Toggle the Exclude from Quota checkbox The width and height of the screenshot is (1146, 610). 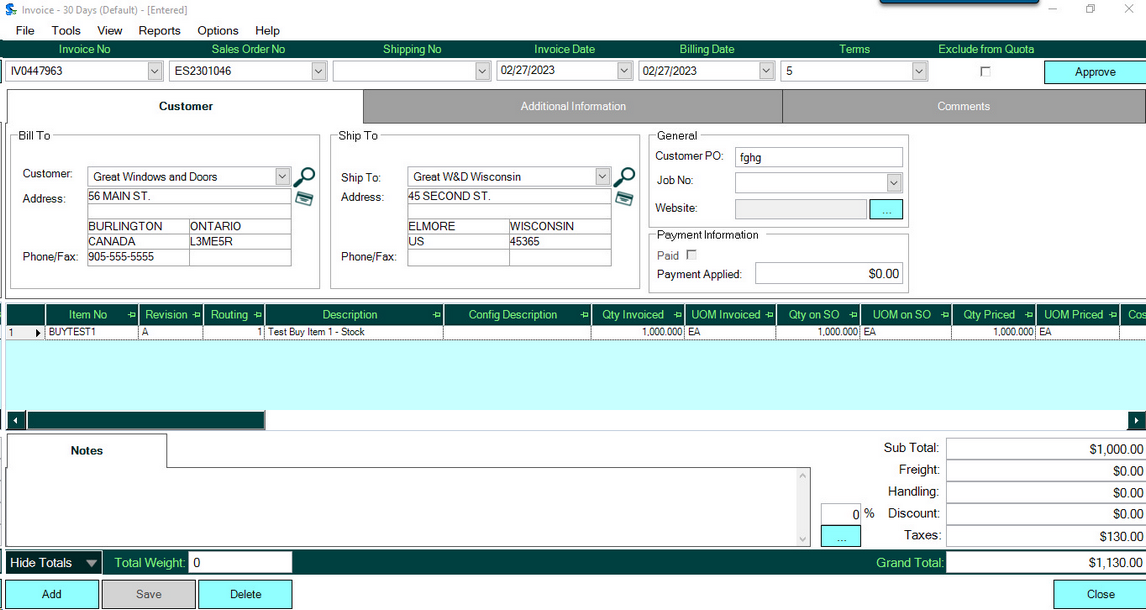click(x=985, y=72)
